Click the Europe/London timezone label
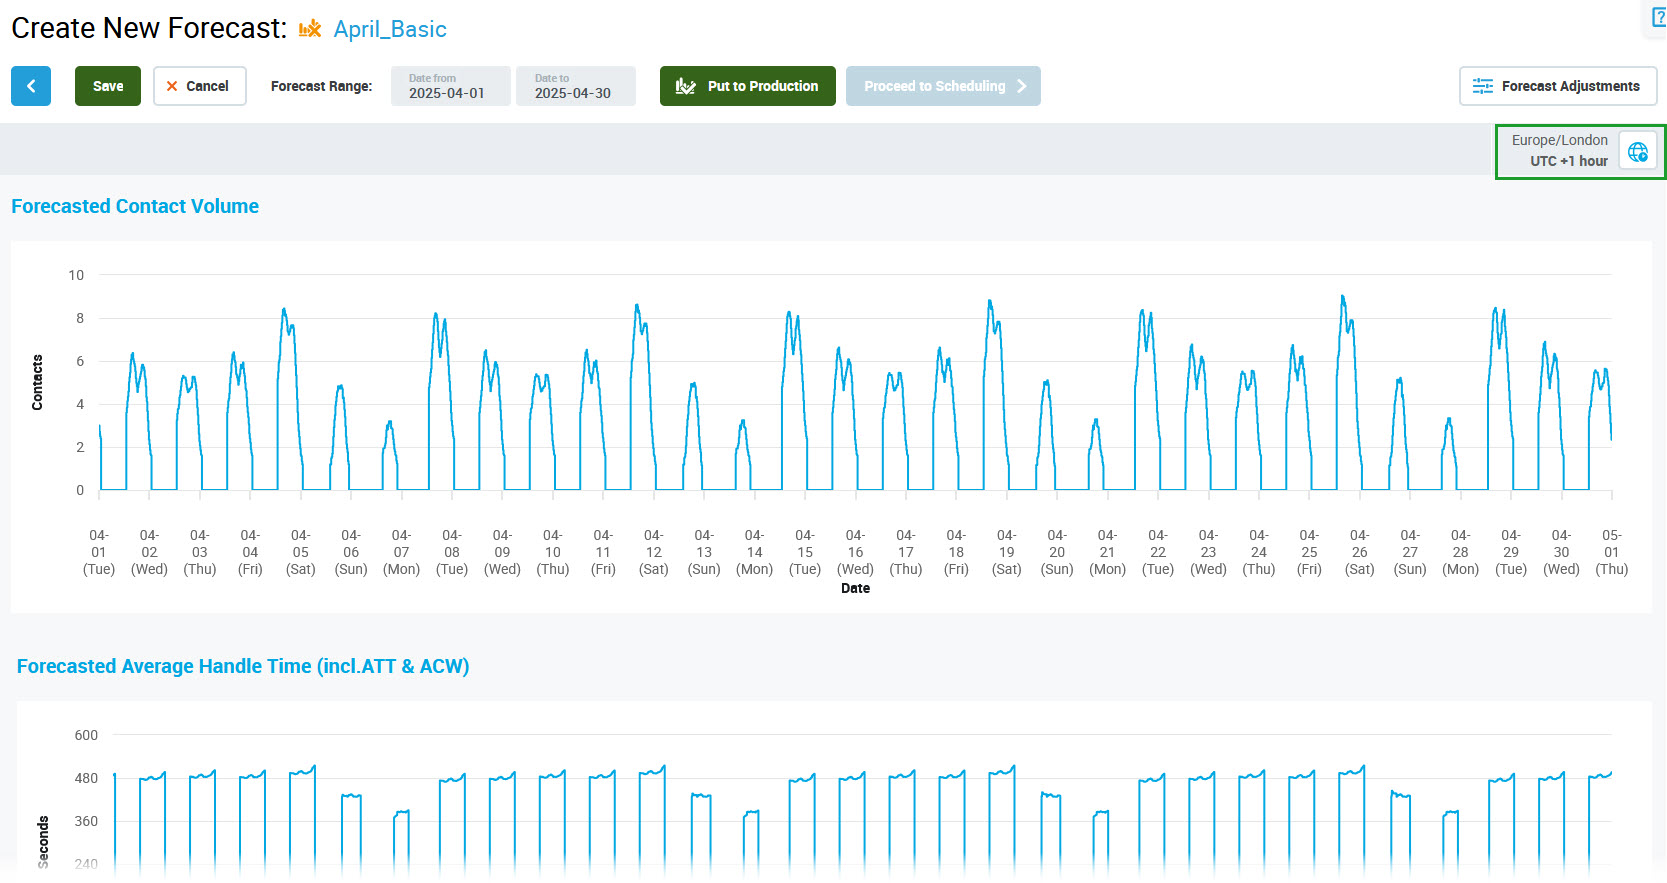Screen dimensions: 1667x883 pos(1559,140)
